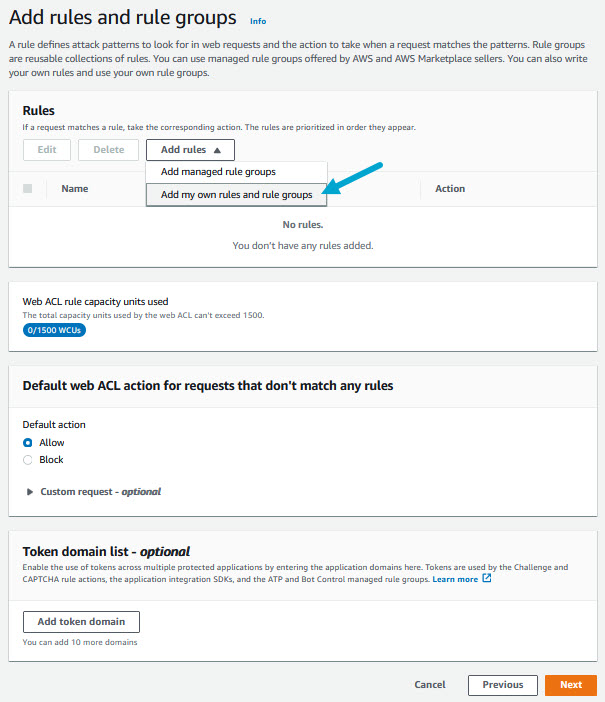The image size is (605, 702).
Task: Select Add my own rules and rule groups
Action: tap(236, 194)
